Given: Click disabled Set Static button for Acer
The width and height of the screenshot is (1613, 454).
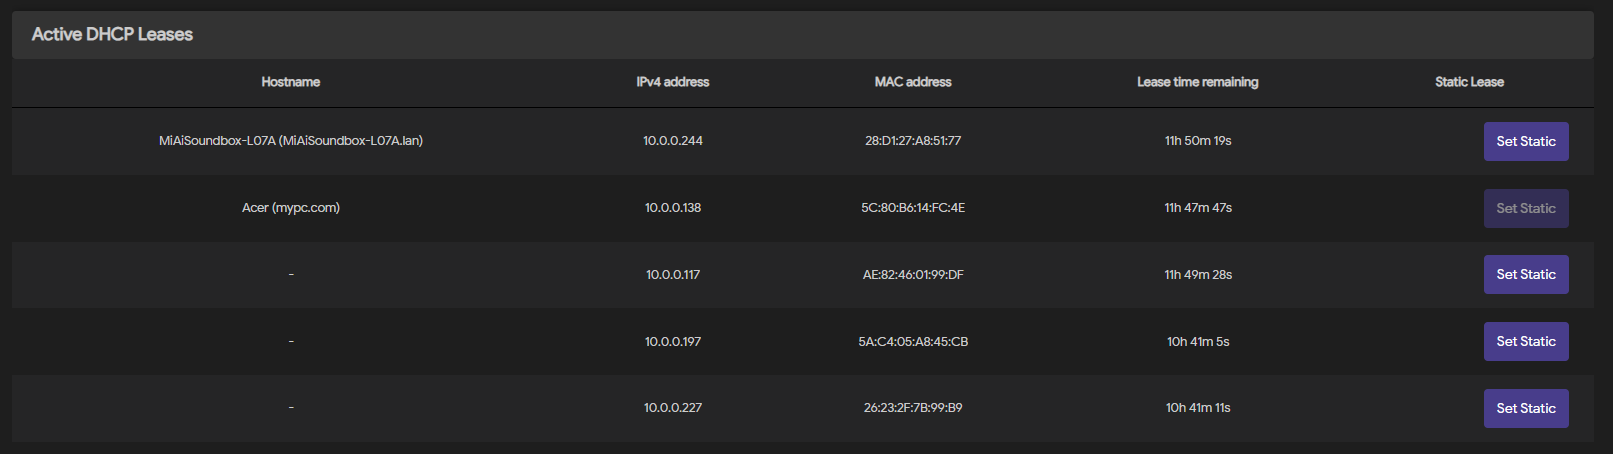Looking at the screenshot, I should click(1525, 208).
